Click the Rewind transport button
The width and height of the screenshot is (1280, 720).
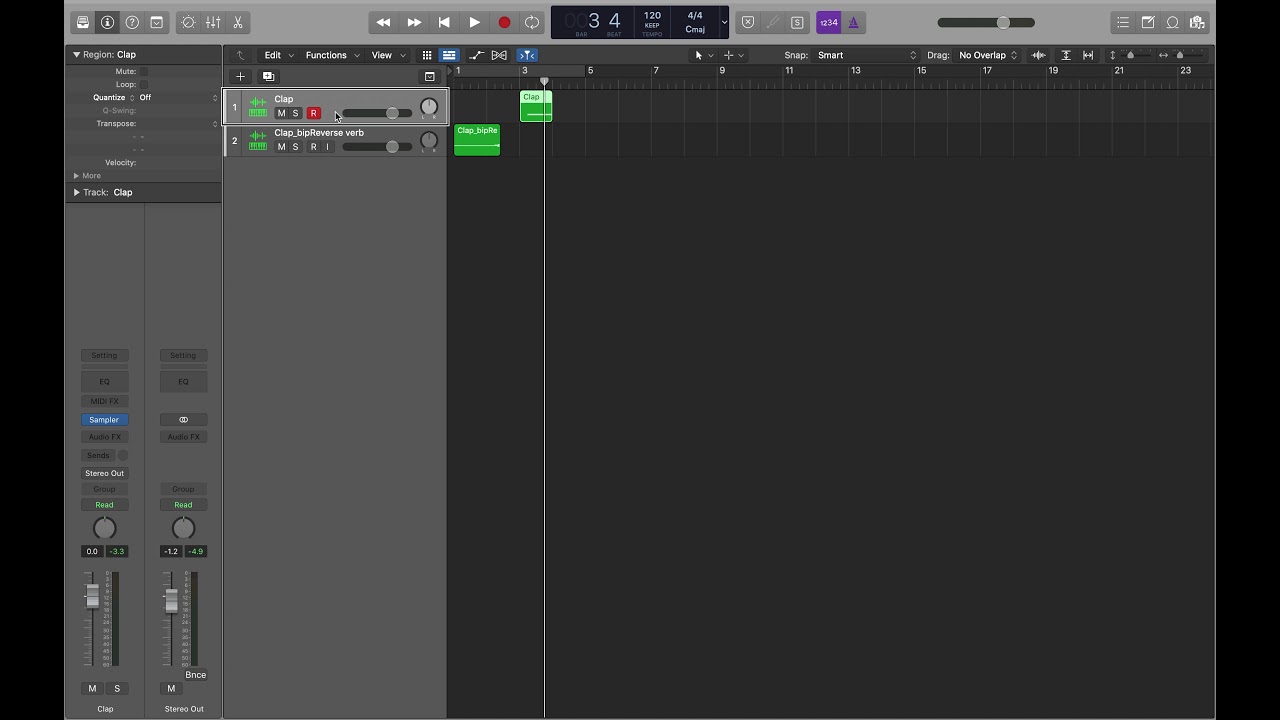coord(383,22)
